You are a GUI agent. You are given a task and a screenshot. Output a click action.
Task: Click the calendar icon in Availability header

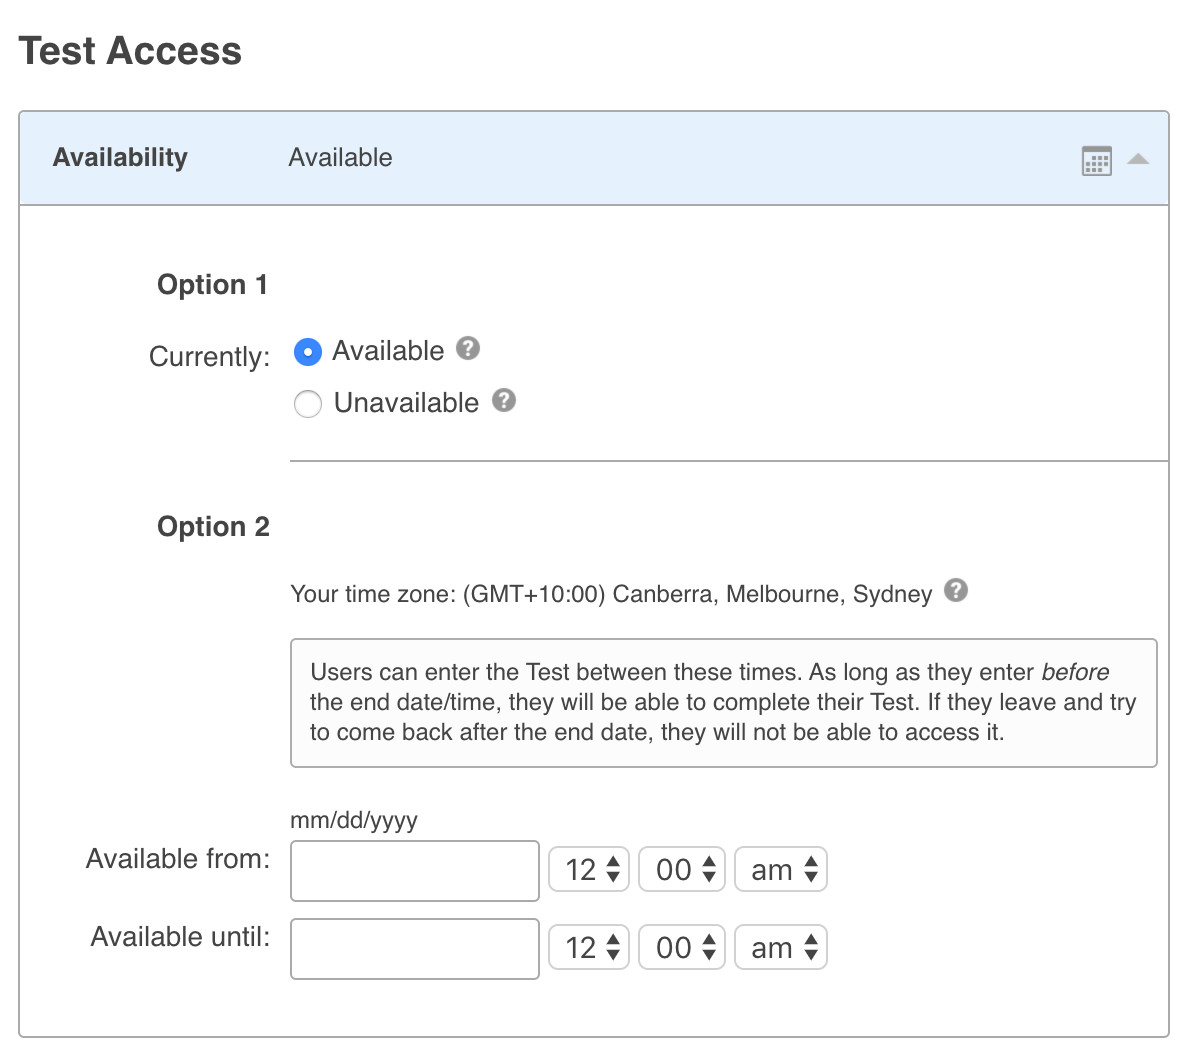click(x=1096, y=160)
